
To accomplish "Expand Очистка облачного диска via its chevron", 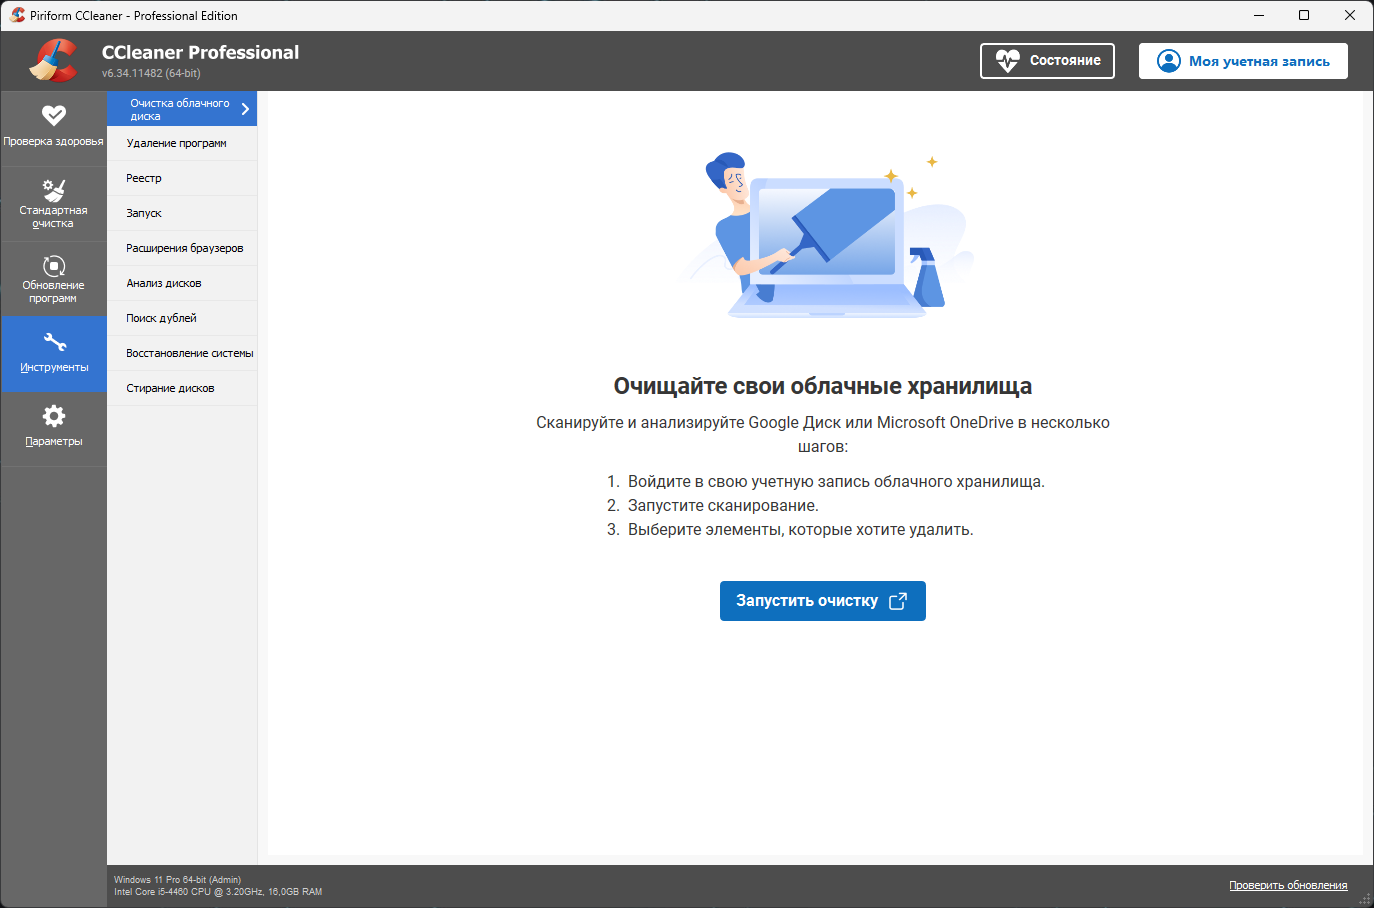I will pyautogui.click(x=245, y=108).
